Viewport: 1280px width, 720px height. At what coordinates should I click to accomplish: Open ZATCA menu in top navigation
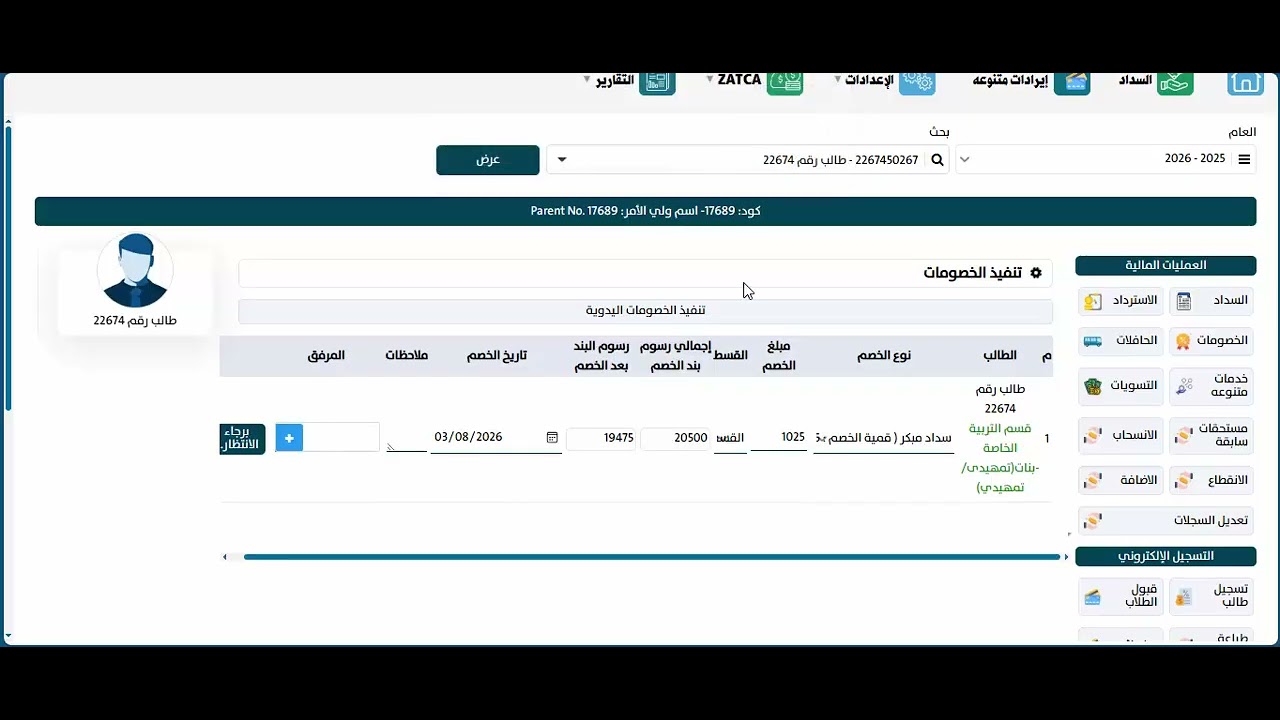[x=739, y=79]
